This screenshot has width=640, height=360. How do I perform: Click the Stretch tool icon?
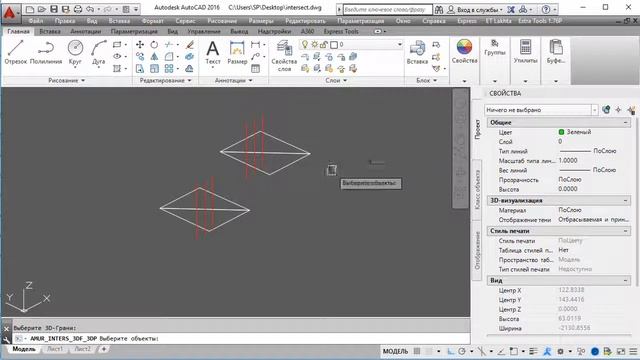pos(140,69)
